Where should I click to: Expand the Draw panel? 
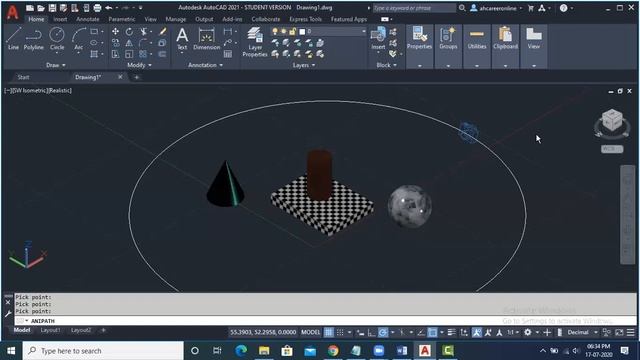coord(56,65)
